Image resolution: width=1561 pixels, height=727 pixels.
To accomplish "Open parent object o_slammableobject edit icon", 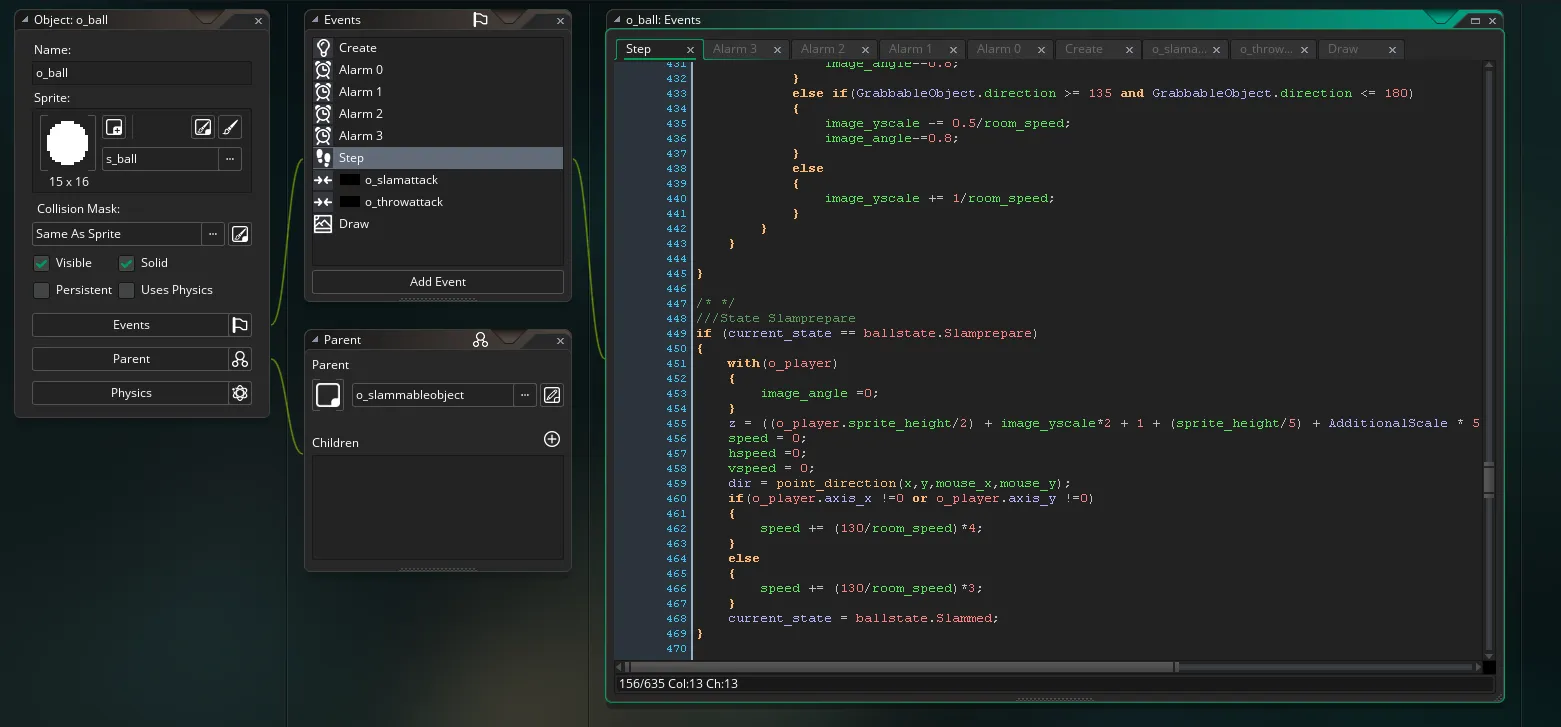I will (x=551, y=395).
